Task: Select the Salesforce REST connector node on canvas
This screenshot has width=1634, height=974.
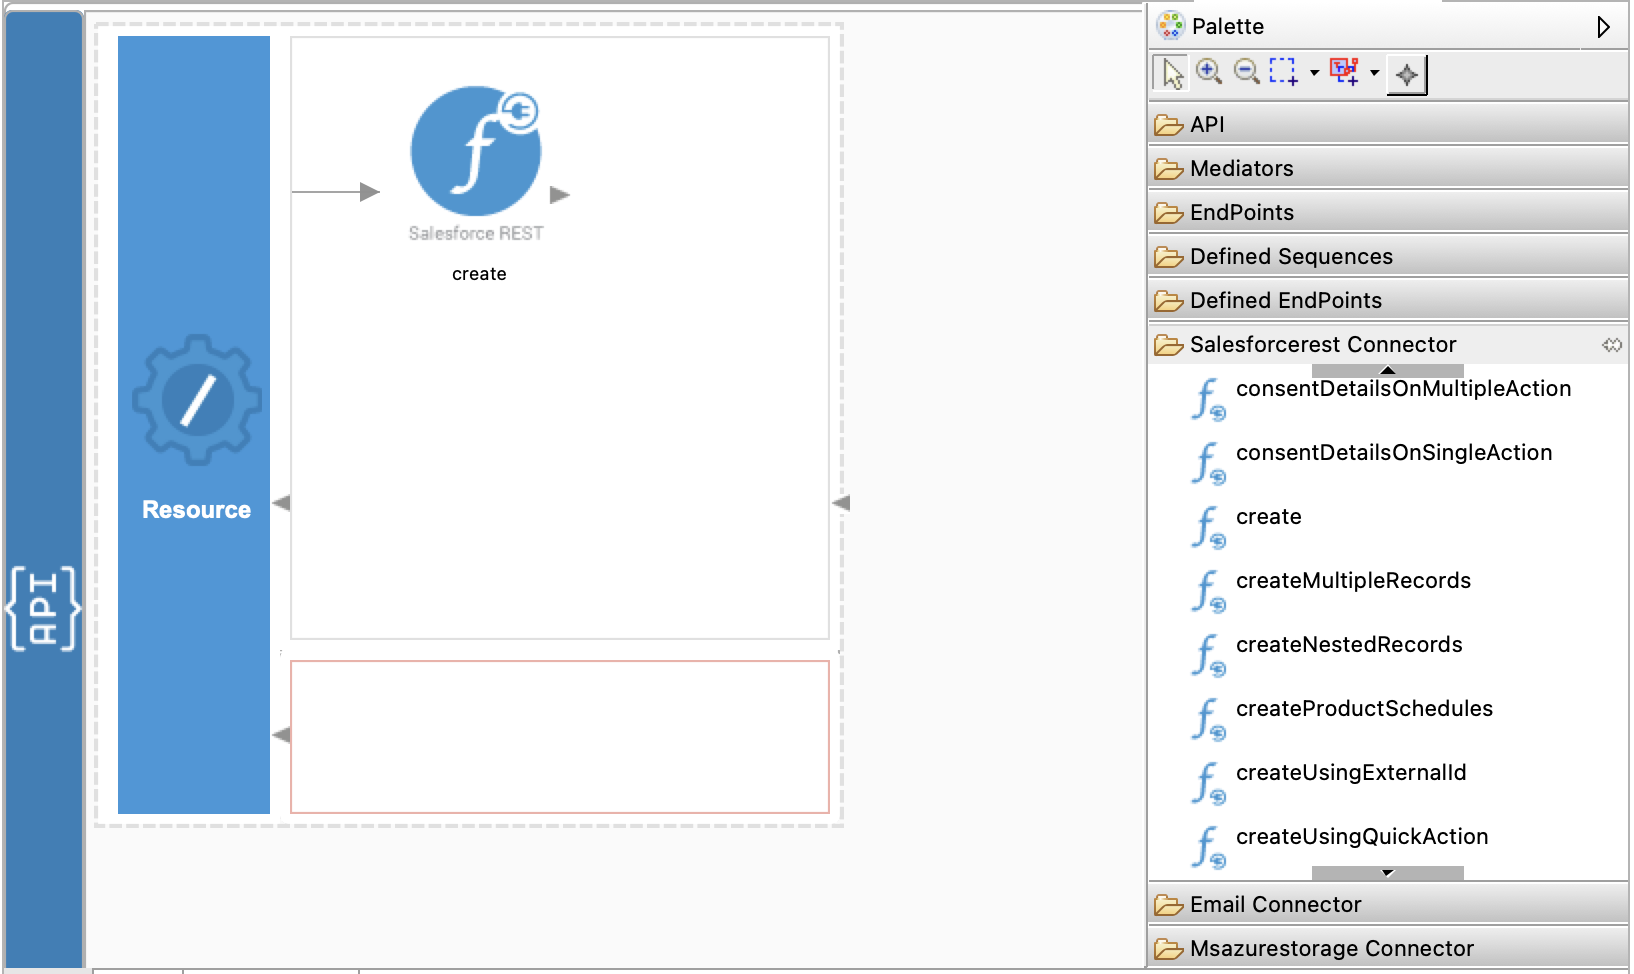Action: coord(476,152)
